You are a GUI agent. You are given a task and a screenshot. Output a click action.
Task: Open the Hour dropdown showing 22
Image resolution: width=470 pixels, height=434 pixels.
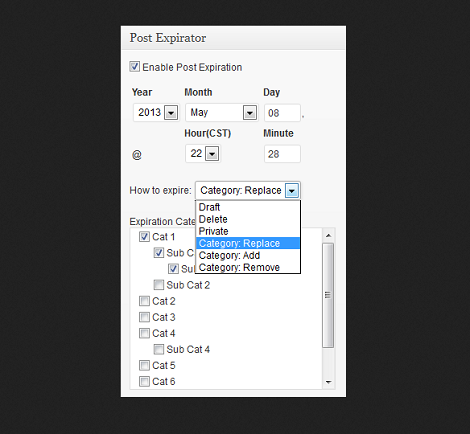(x=203, y=154)
